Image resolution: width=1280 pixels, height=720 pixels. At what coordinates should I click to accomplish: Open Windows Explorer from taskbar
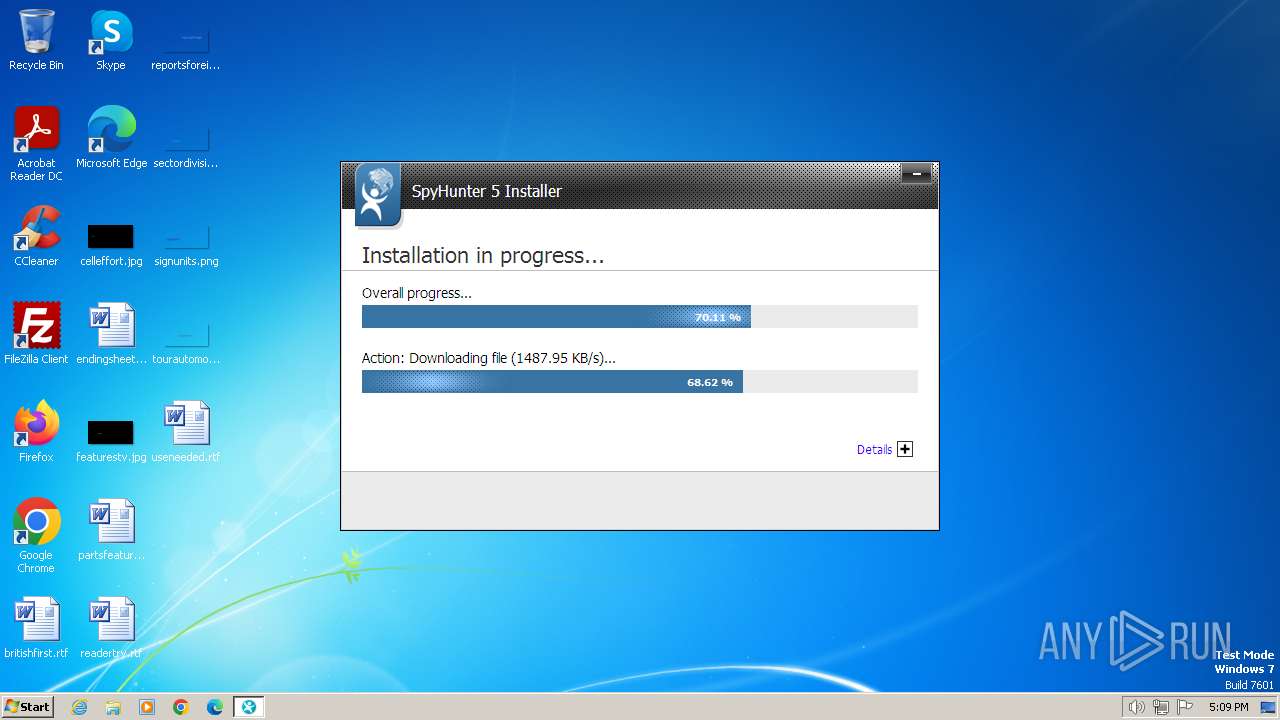(x=113, y=707)
